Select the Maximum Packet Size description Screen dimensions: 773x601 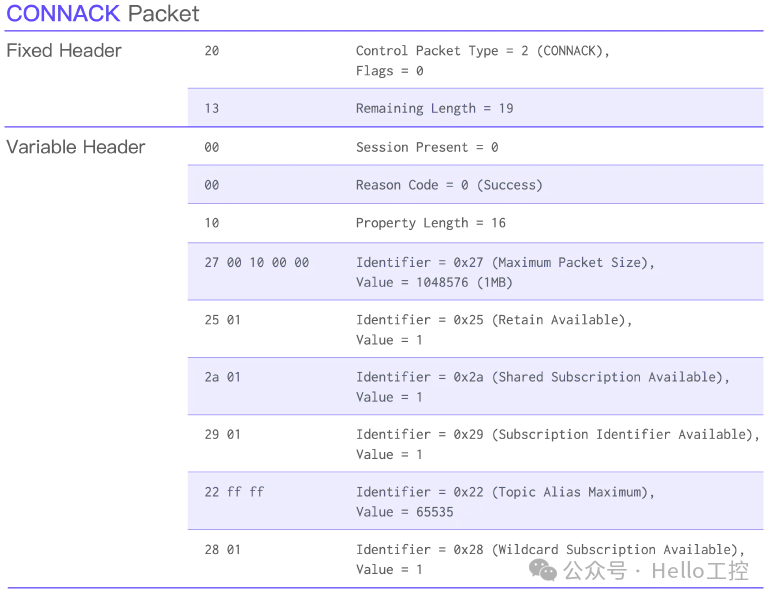click(505, 272)
